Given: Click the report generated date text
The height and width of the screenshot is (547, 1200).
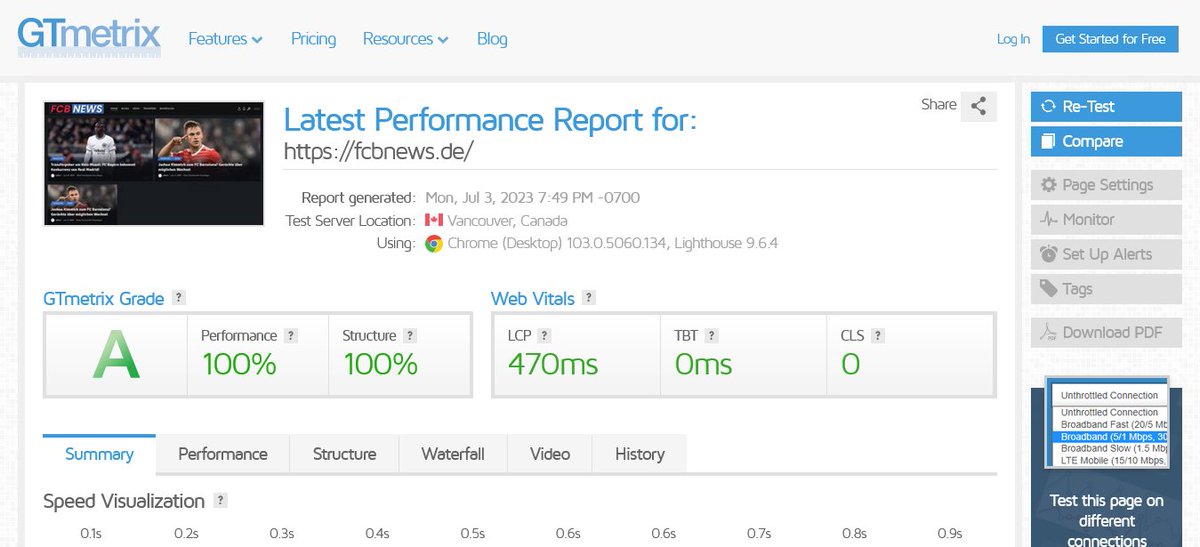Looking at the screenshot, I should coord(533,197).
